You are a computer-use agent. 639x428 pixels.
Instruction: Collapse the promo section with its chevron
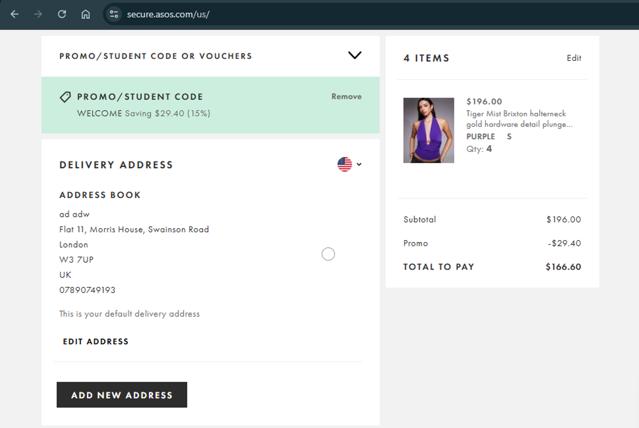coord(354,56)
